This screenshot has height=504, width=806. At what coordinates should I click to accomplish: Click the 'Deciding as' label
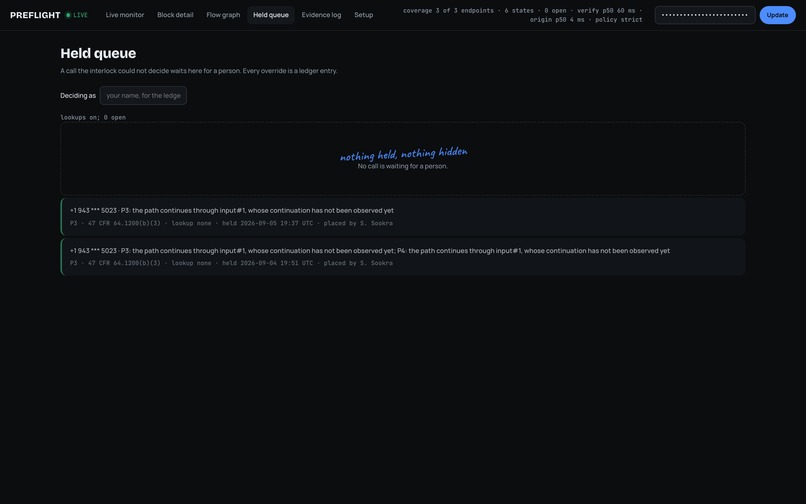coord(78,96)
